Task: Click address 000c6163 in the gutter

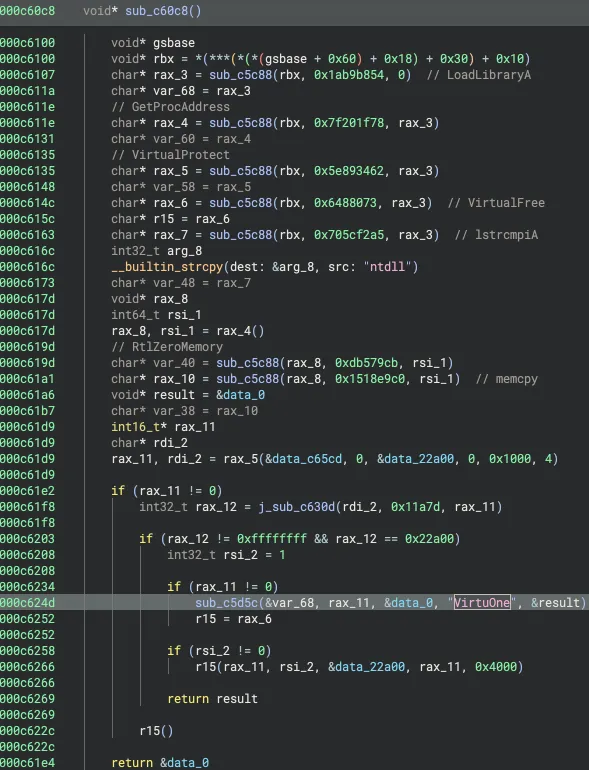Action: point(28,235)
